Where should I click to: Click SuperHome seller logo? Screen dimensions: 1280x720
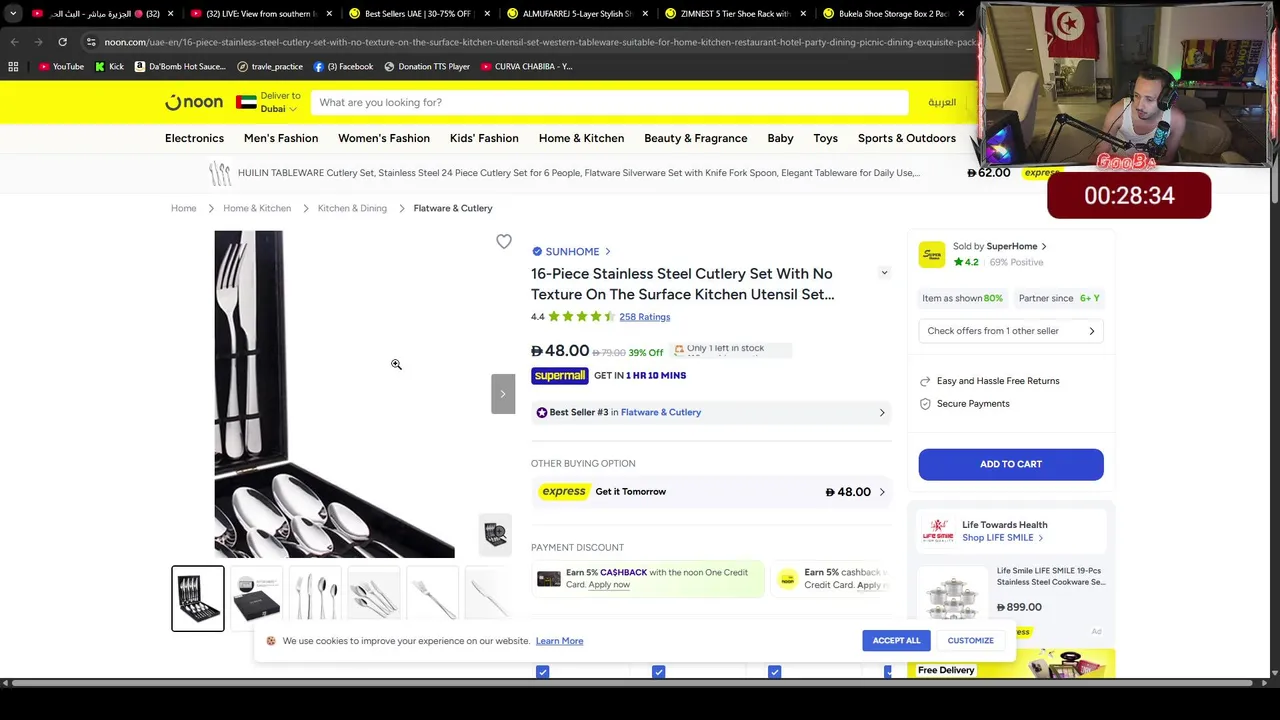click(932, 254)
